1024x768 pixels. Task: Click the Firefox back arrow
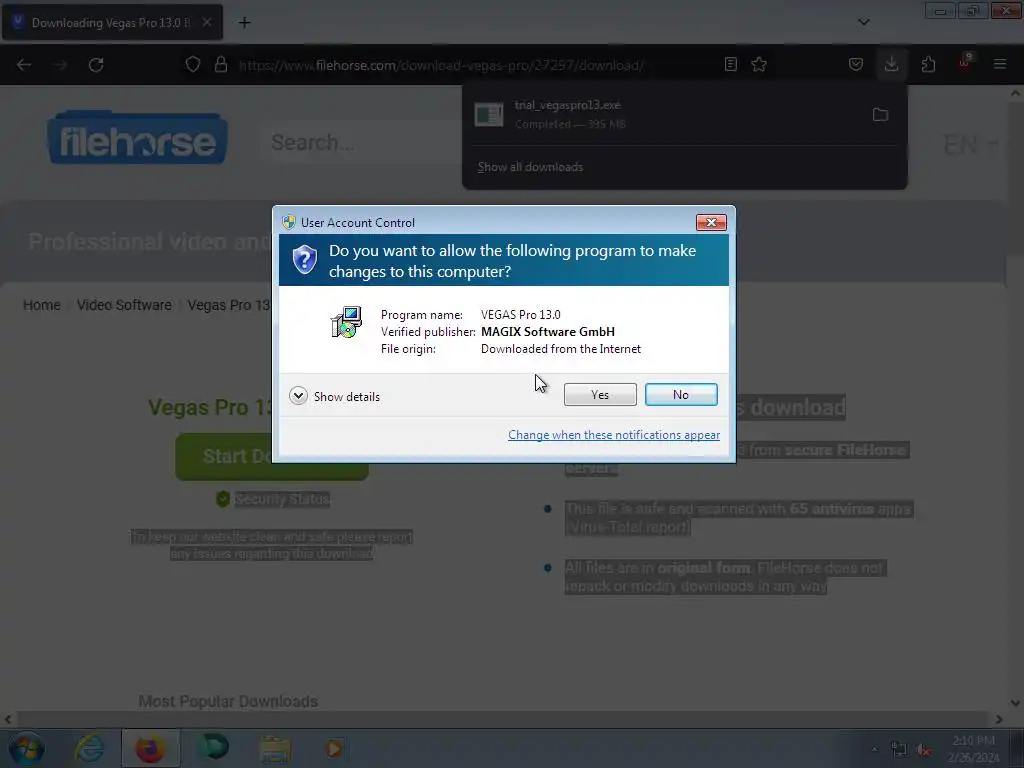[x=24, y=65]
